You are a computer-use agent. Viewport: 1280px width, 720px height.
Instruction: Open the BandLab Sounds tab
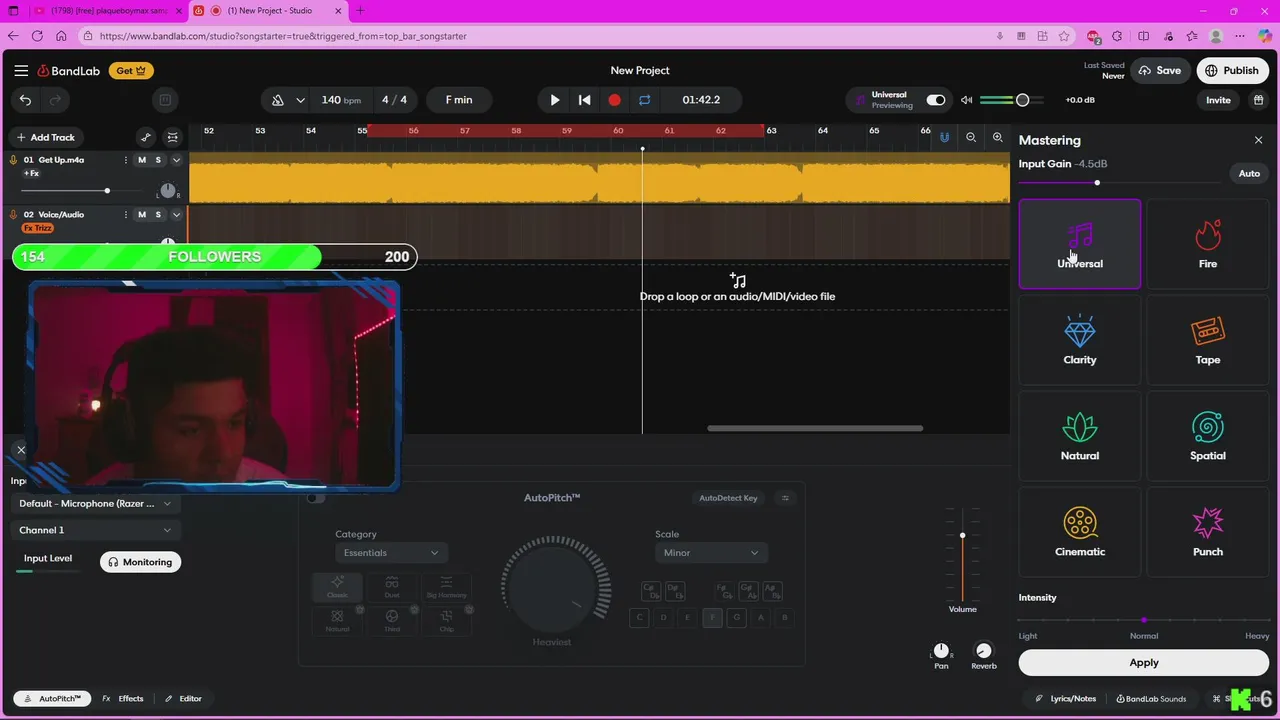click(1151, 698)
